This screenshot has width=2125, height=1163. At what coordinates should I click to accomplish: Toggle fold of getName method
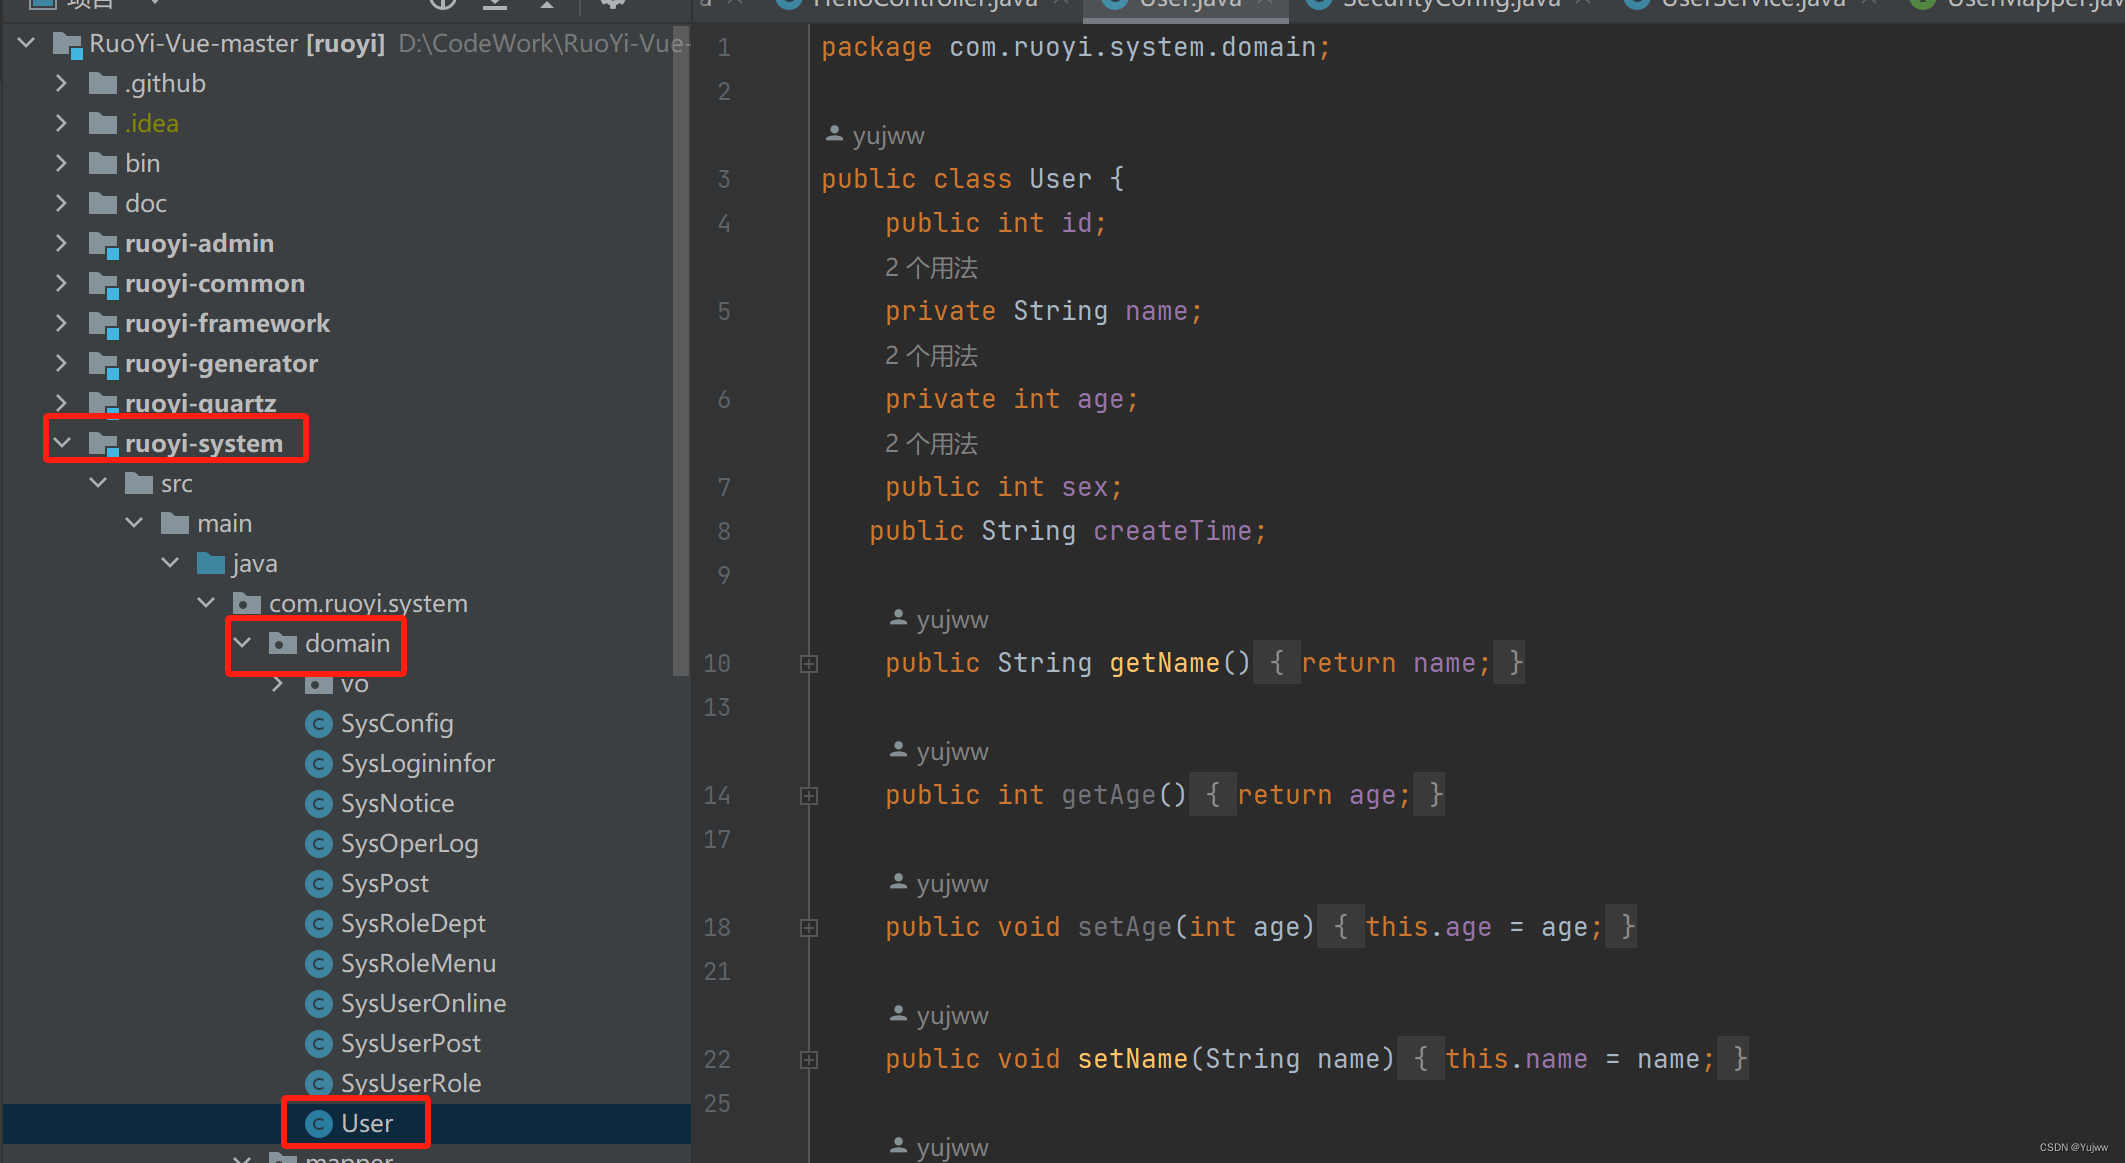[809, 664]
